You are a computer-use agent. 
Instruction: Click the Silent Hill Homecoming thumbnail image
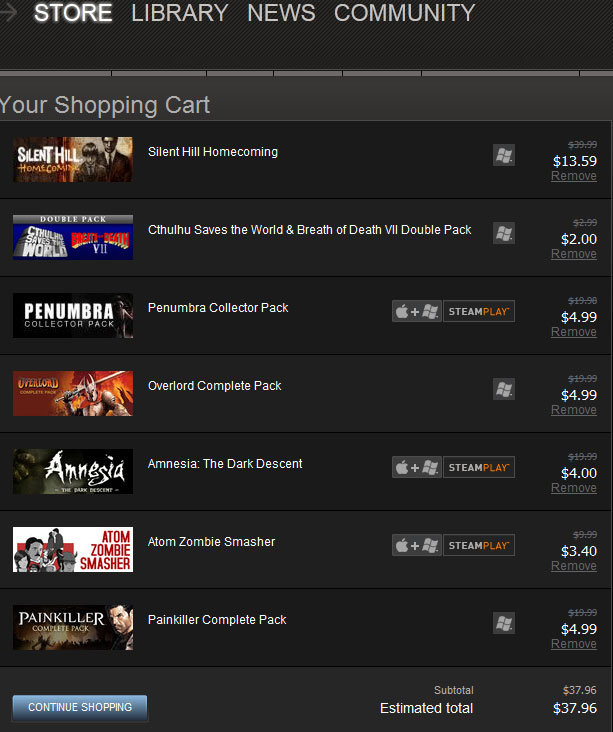tap(73, 159)
